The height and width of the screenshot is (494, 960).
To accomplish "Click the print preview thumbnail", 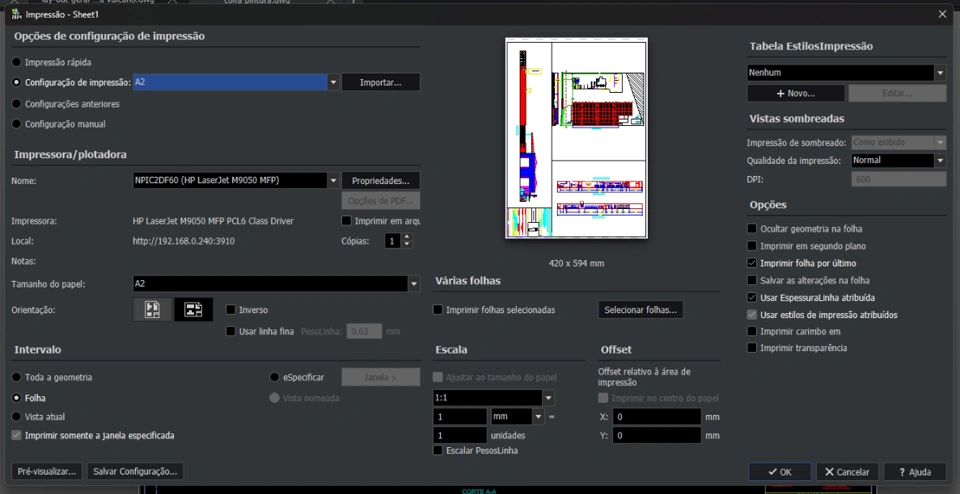I will coord(576,138).
